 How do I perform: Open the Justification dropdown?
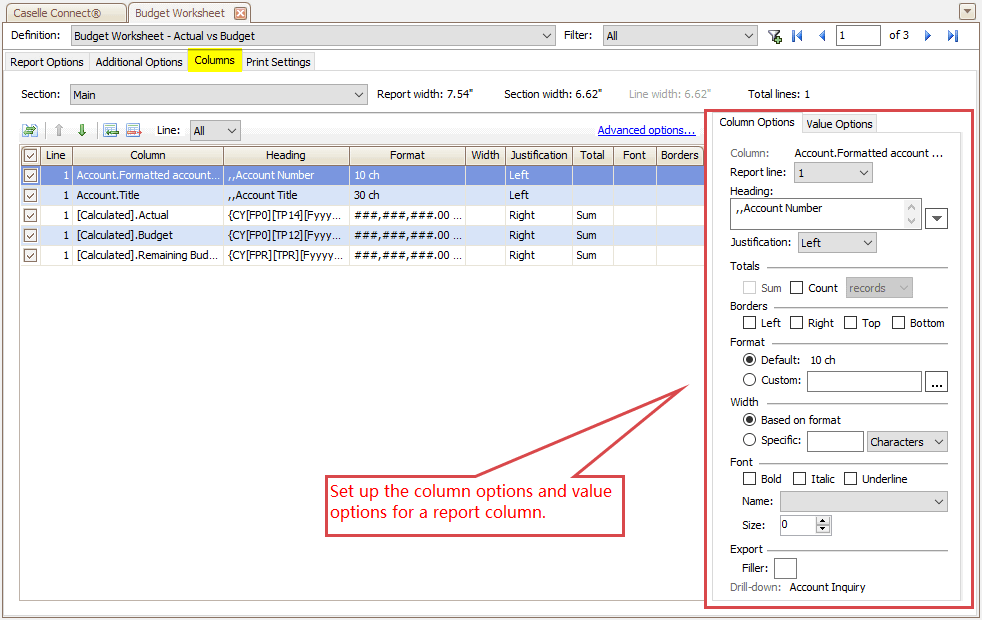coord(837,243)
